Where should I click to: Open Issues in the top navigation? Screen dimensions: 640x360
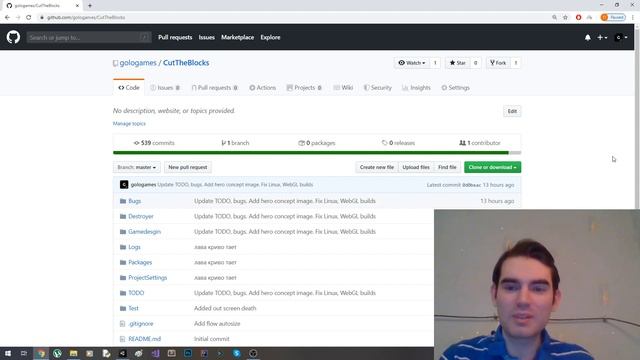point(207,37)
